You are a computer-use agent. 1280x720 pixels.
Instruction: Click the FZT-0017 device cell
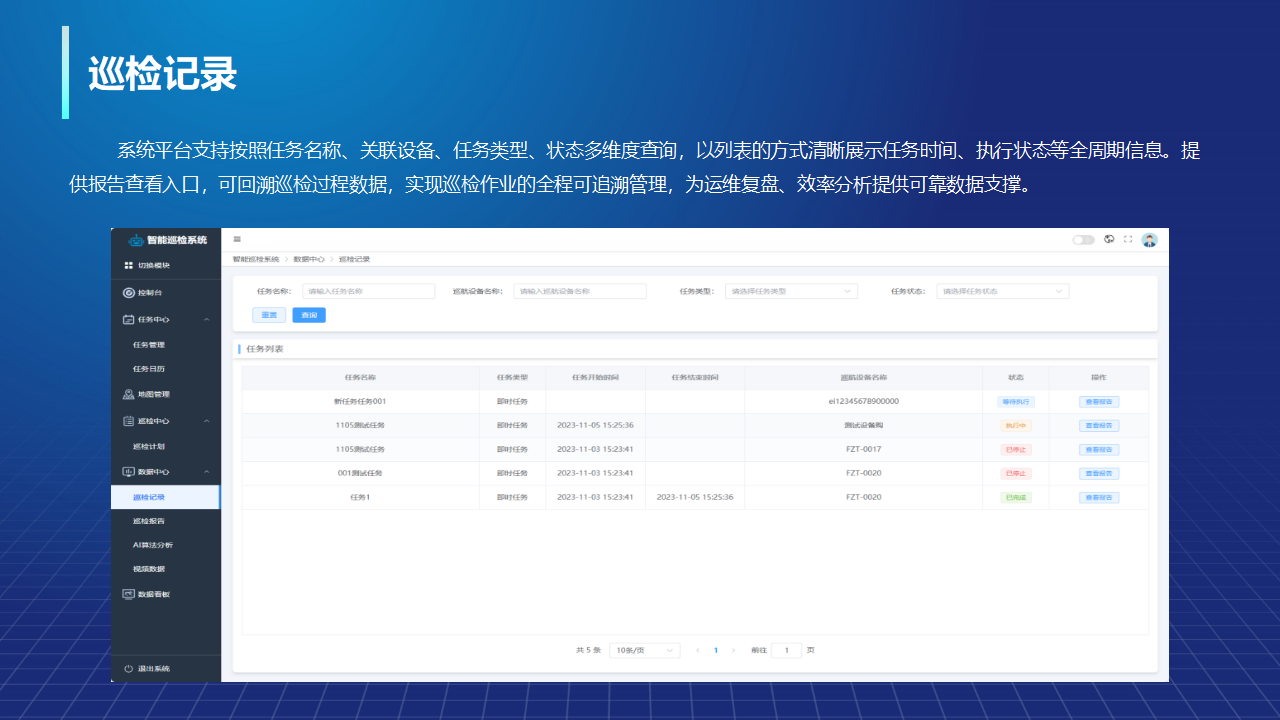pos(863,449)
